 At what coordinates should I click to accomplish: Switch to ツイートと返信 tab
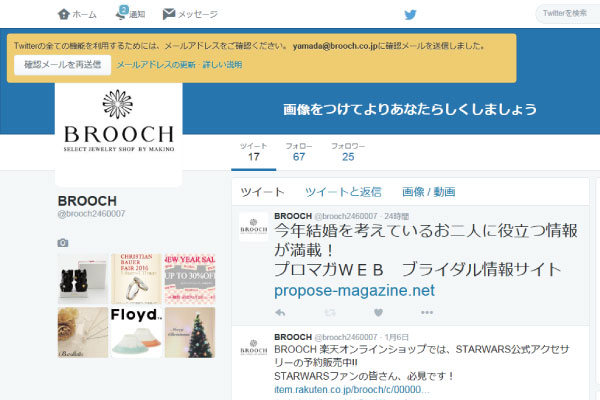[343, 192]
